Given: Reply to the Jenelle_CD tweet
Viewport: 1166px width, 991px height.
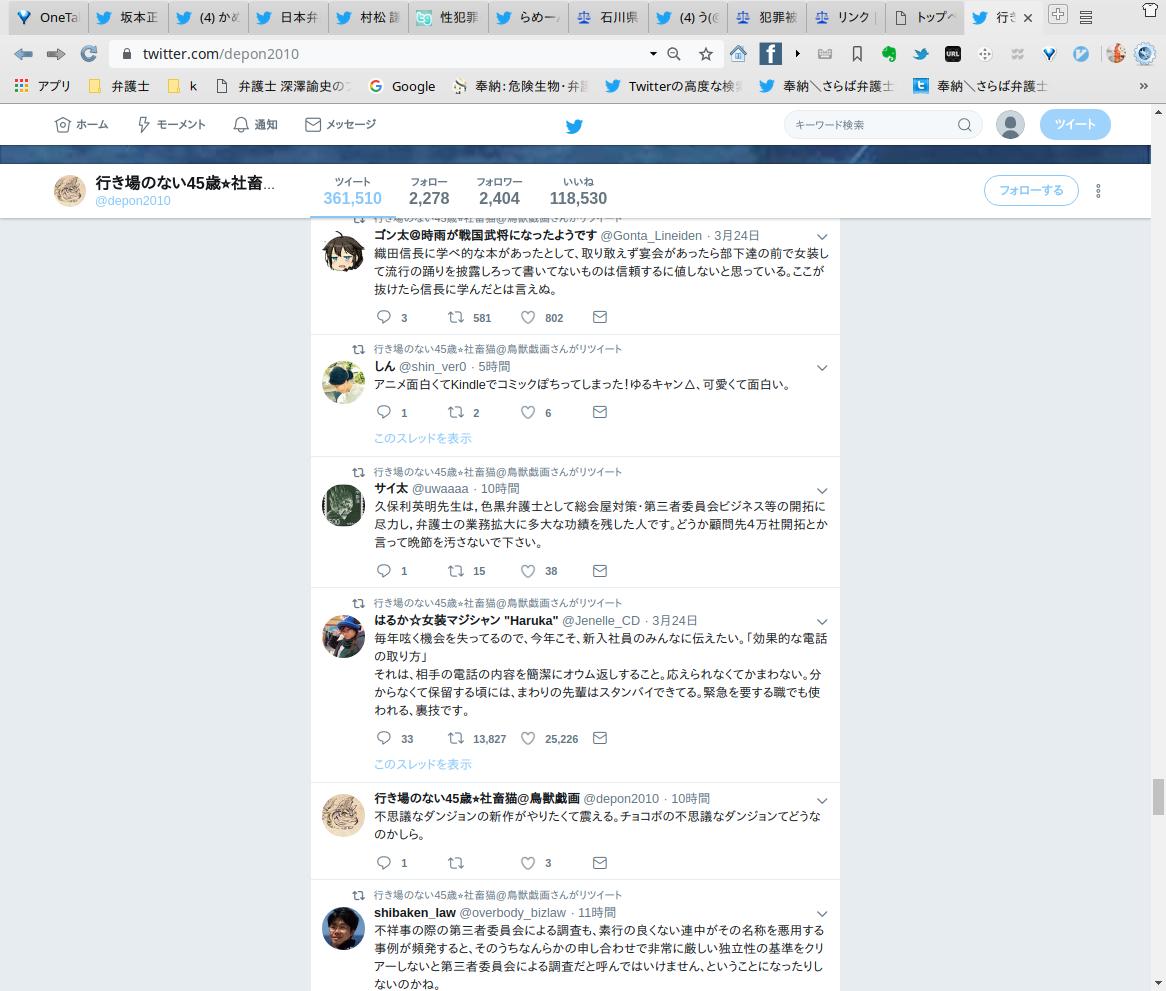Looking at the screenshot, I should (384, 738).
